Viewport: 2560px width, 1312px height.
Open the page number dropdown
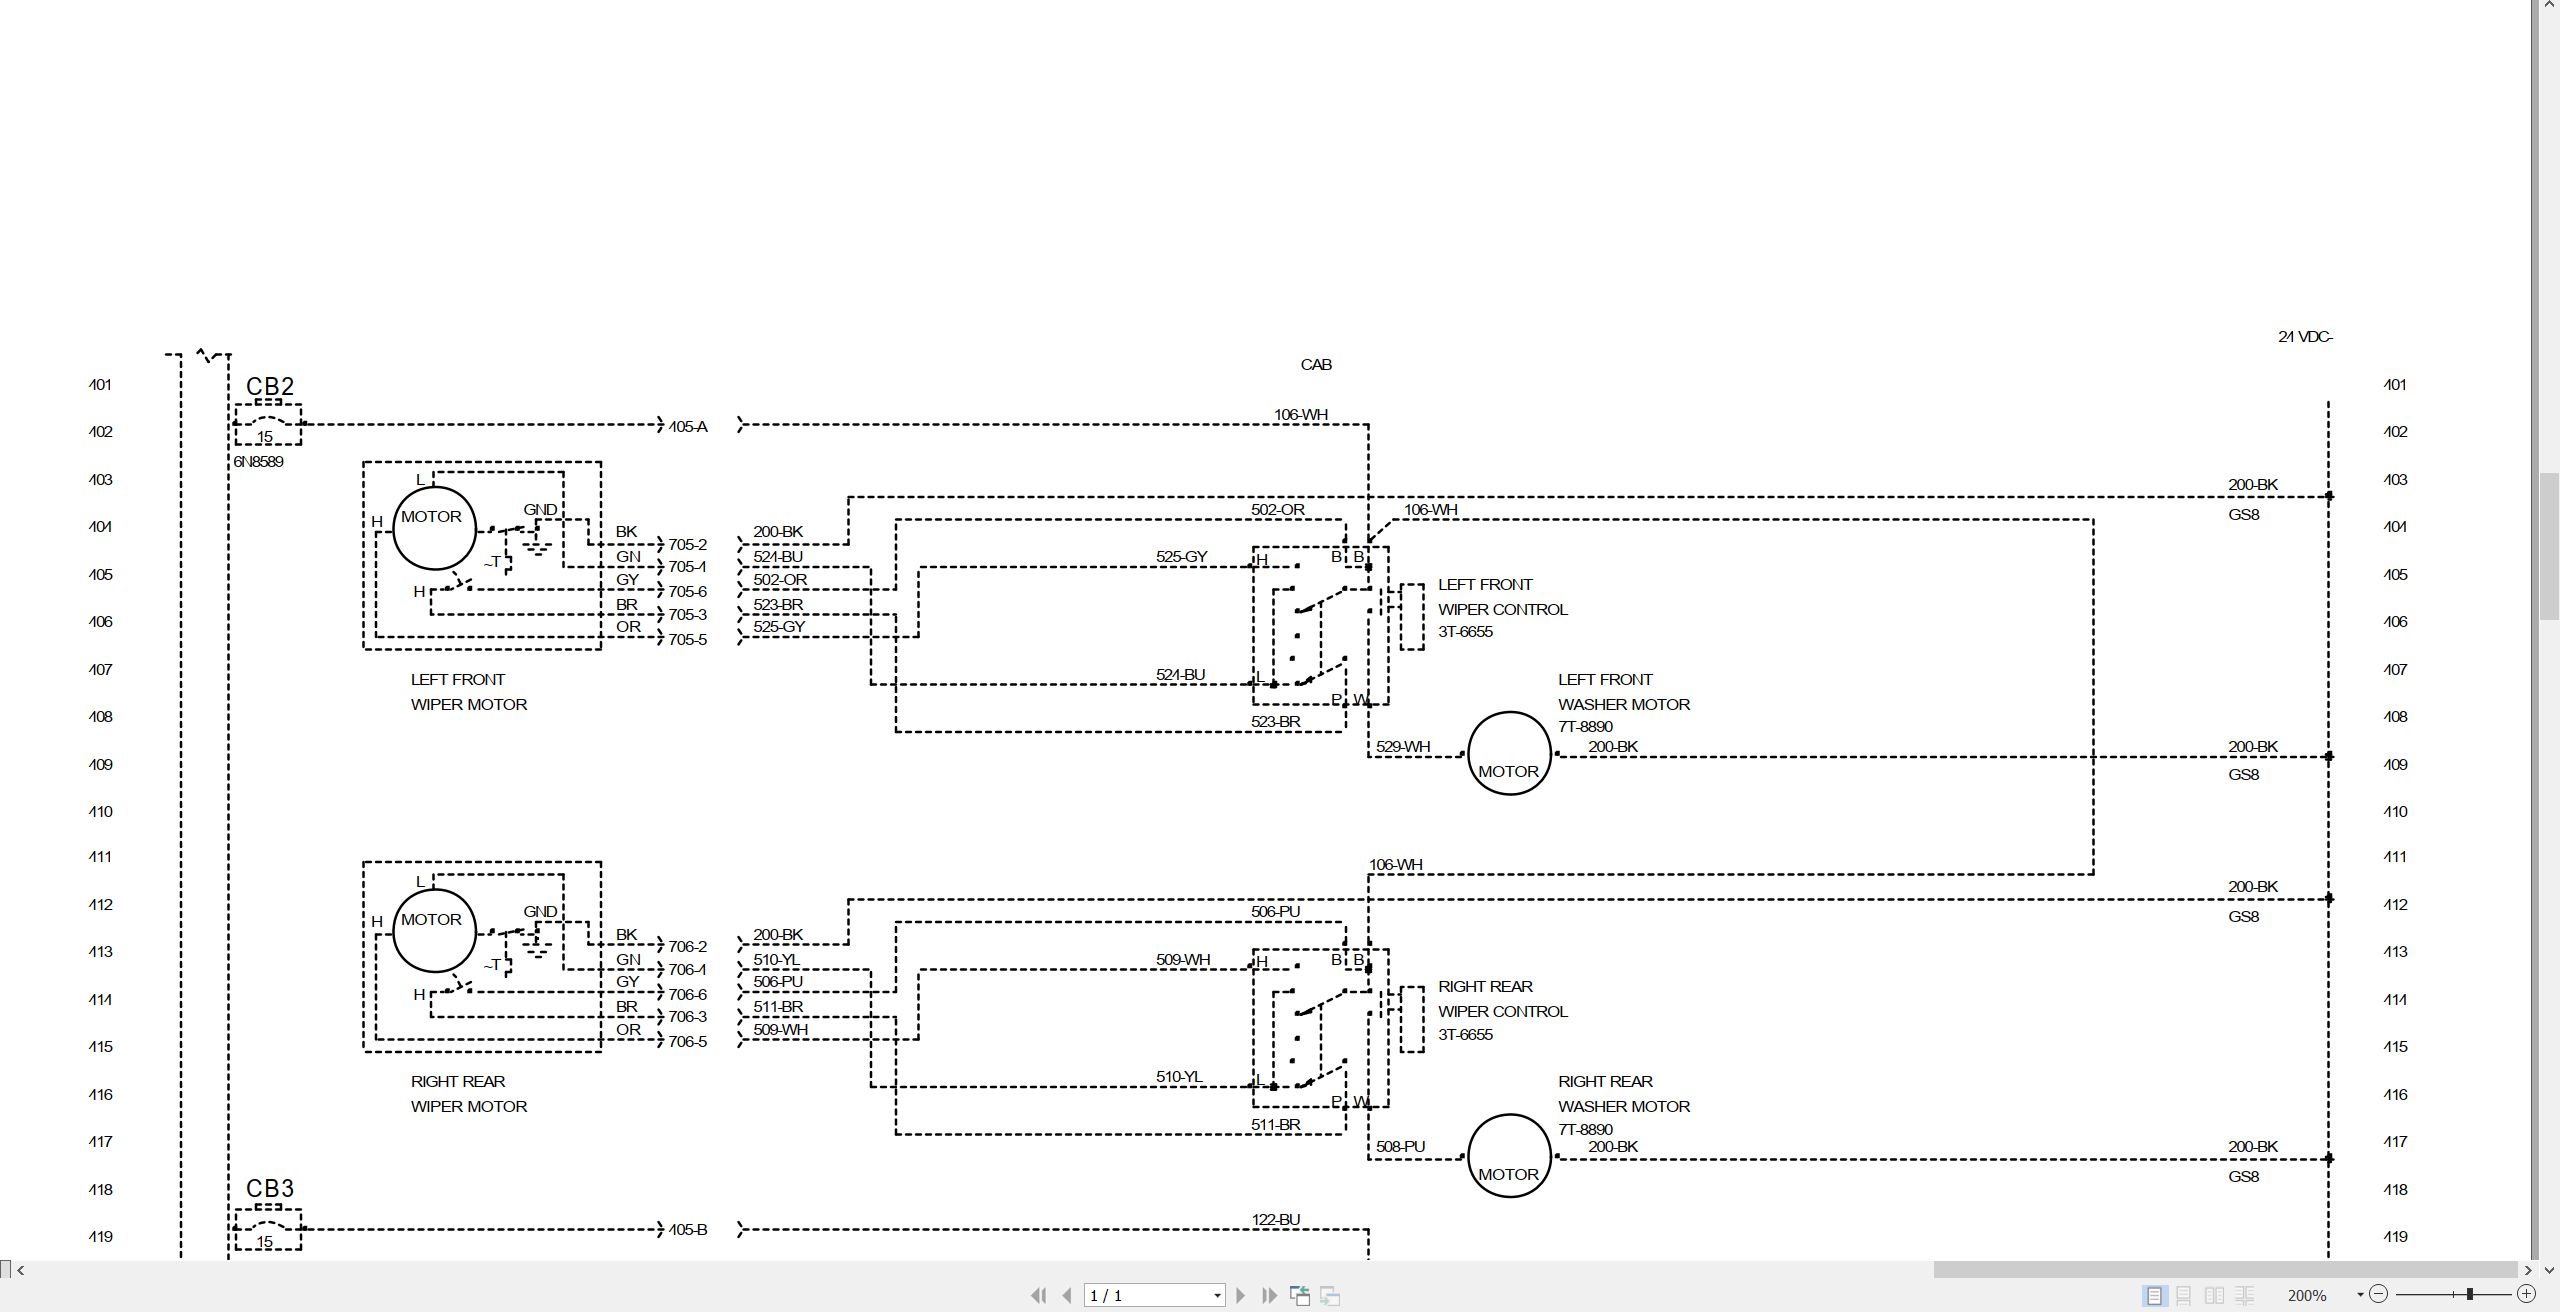tap(1217, 1296)
